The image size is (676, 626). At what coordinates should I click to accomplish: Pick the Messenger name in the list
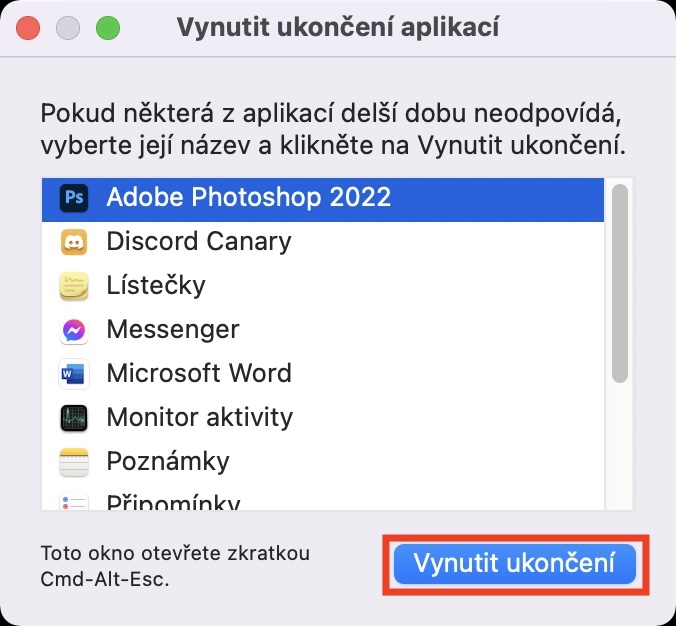(173, 329)
